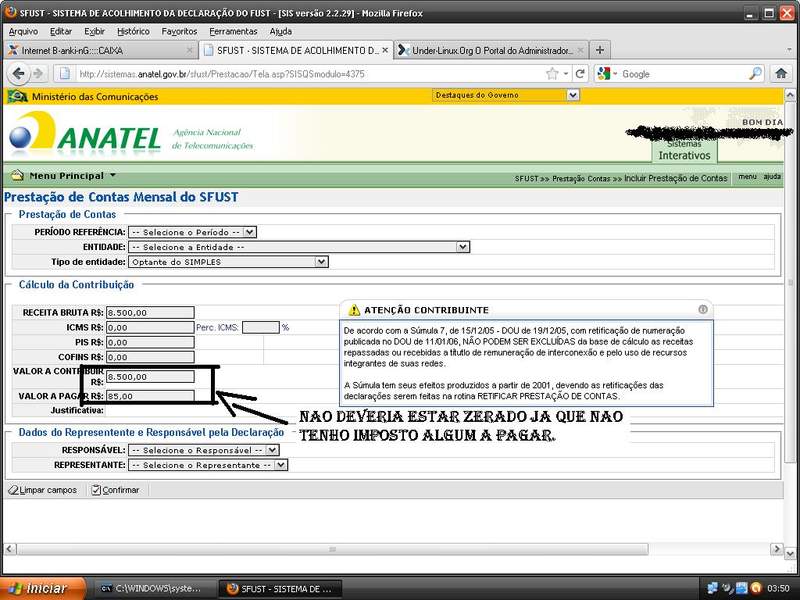800x600 pixels.
Task: Close the SFUST tab
Action: click(x=385, y=51)
